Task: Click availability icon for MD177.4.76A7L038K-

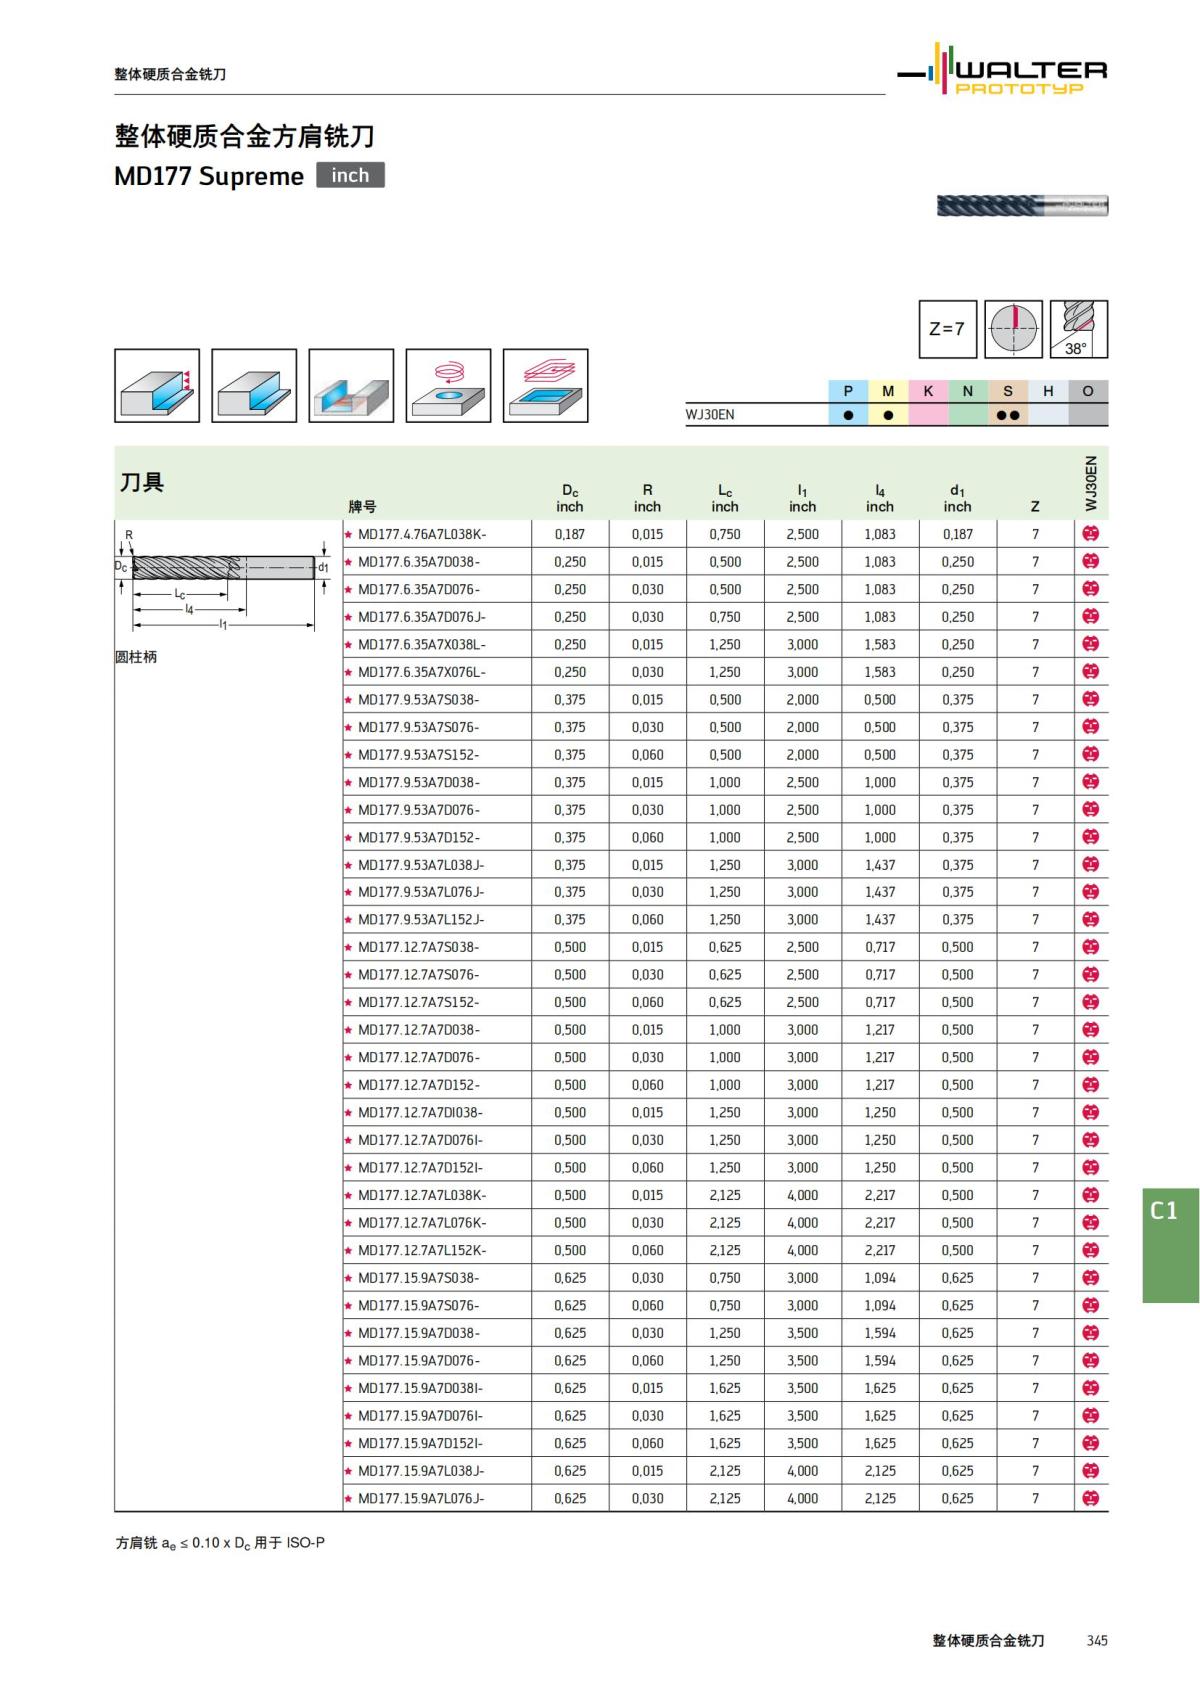Action: click(x=1091, y=534)
